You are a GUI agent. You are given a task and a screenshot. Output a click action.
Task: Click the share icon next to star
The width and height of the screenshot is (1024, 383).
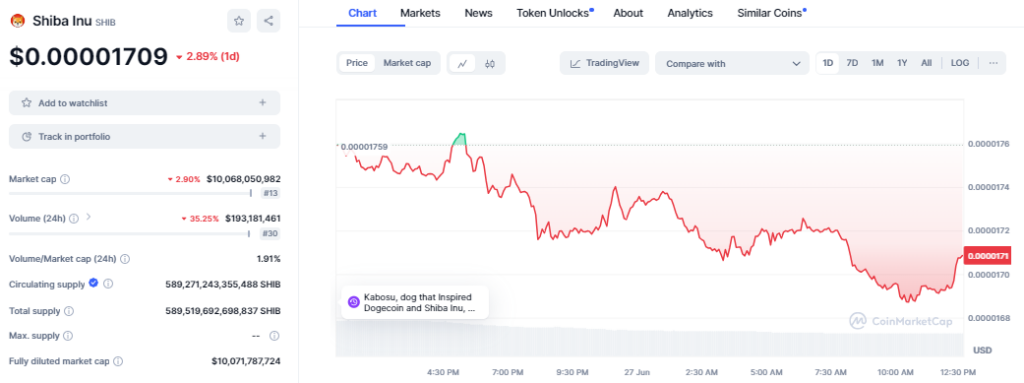click(x=268, y=21)
